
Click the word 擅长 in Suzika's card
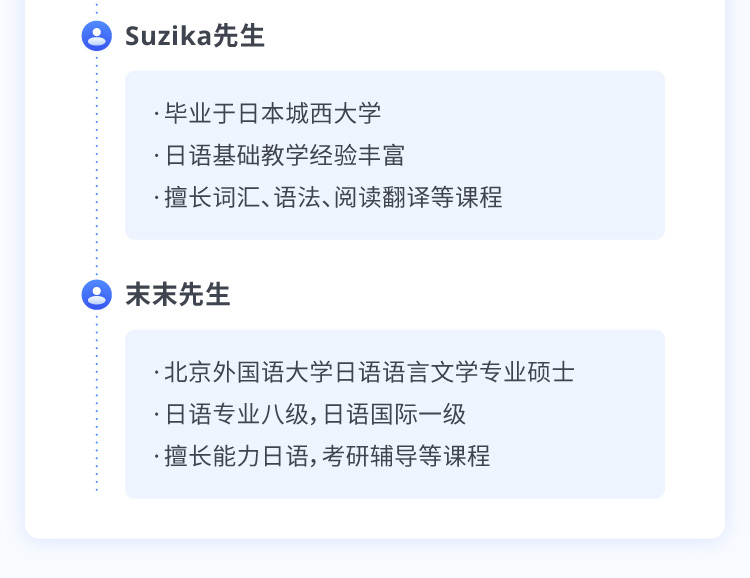(187, 197)
